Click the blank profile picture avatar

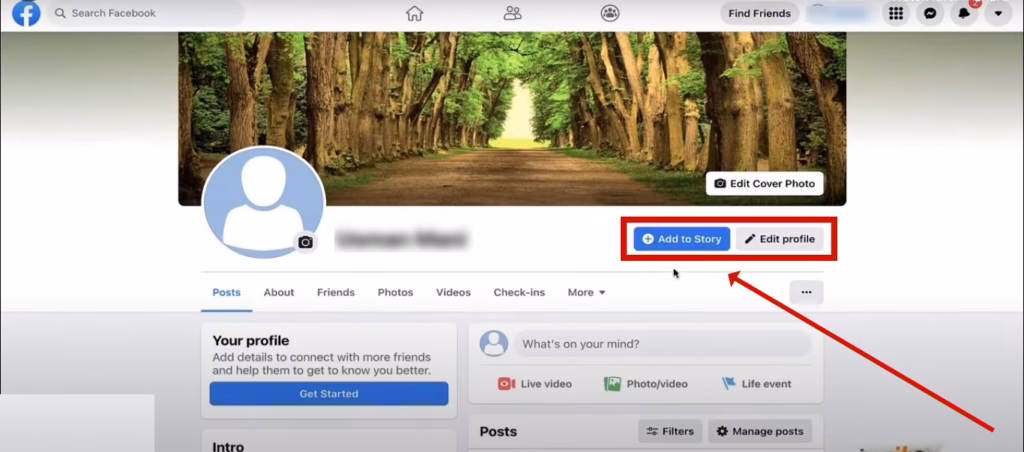pyautogui.click(x=263, y=202)
